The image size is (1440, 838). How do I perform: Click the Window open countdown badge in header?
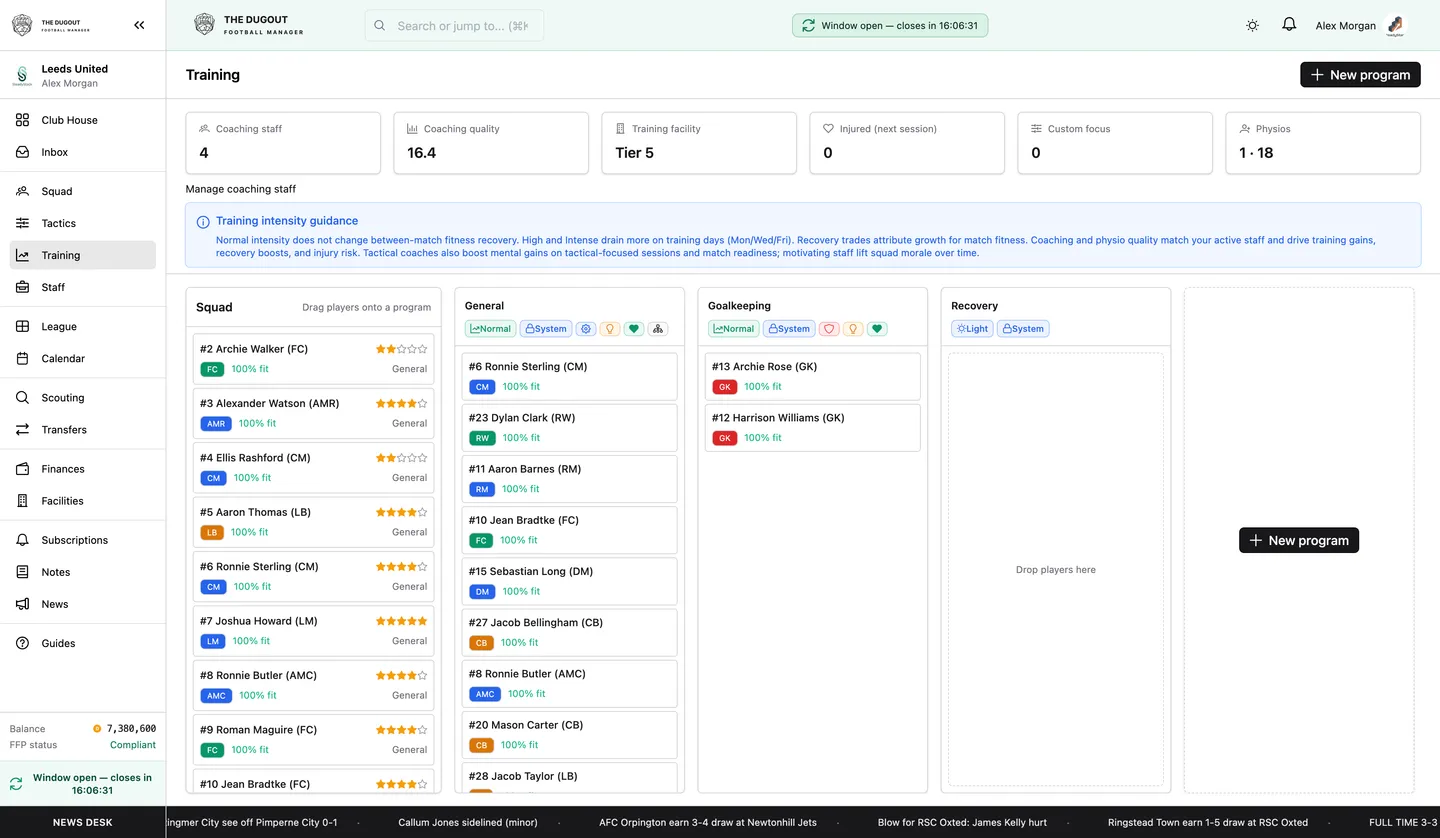coord(890,26)
